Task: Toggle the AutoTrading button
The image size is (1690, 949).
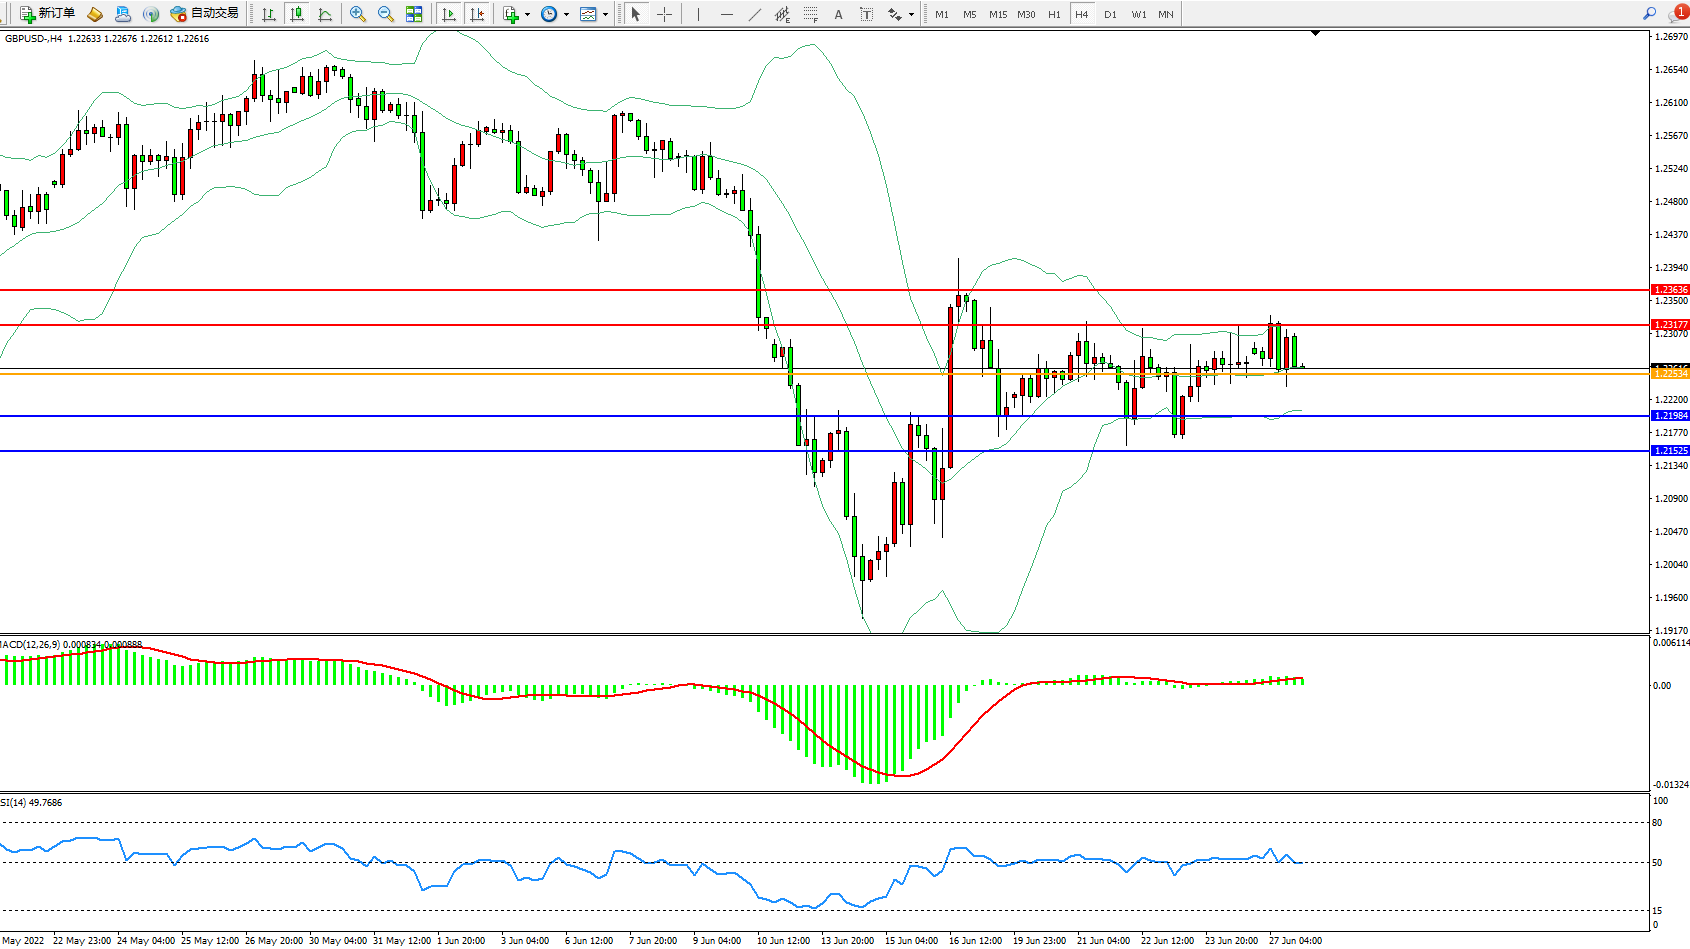Action: click(x=205, y=14)
